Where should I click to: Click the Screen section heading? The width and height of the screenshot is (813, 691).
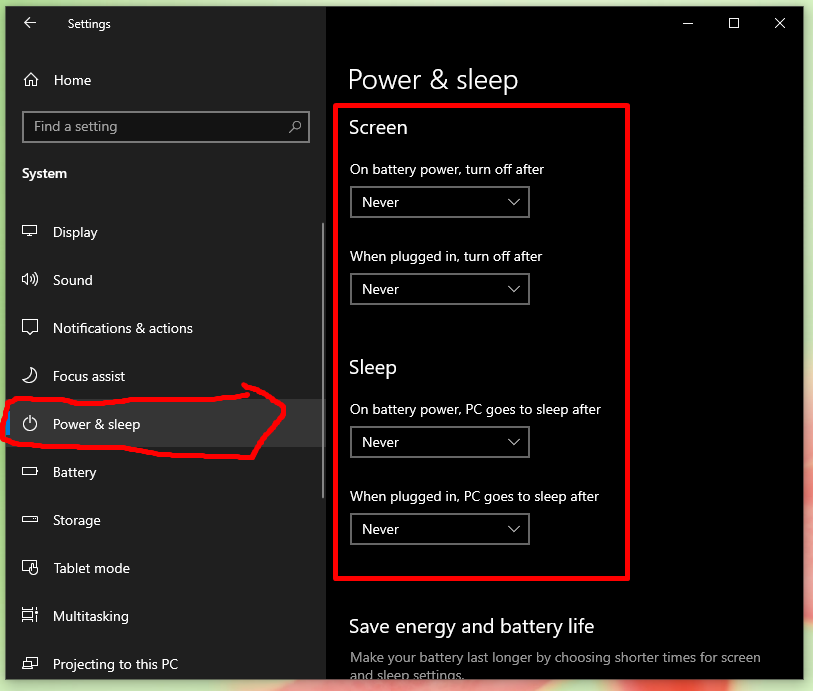378,128
